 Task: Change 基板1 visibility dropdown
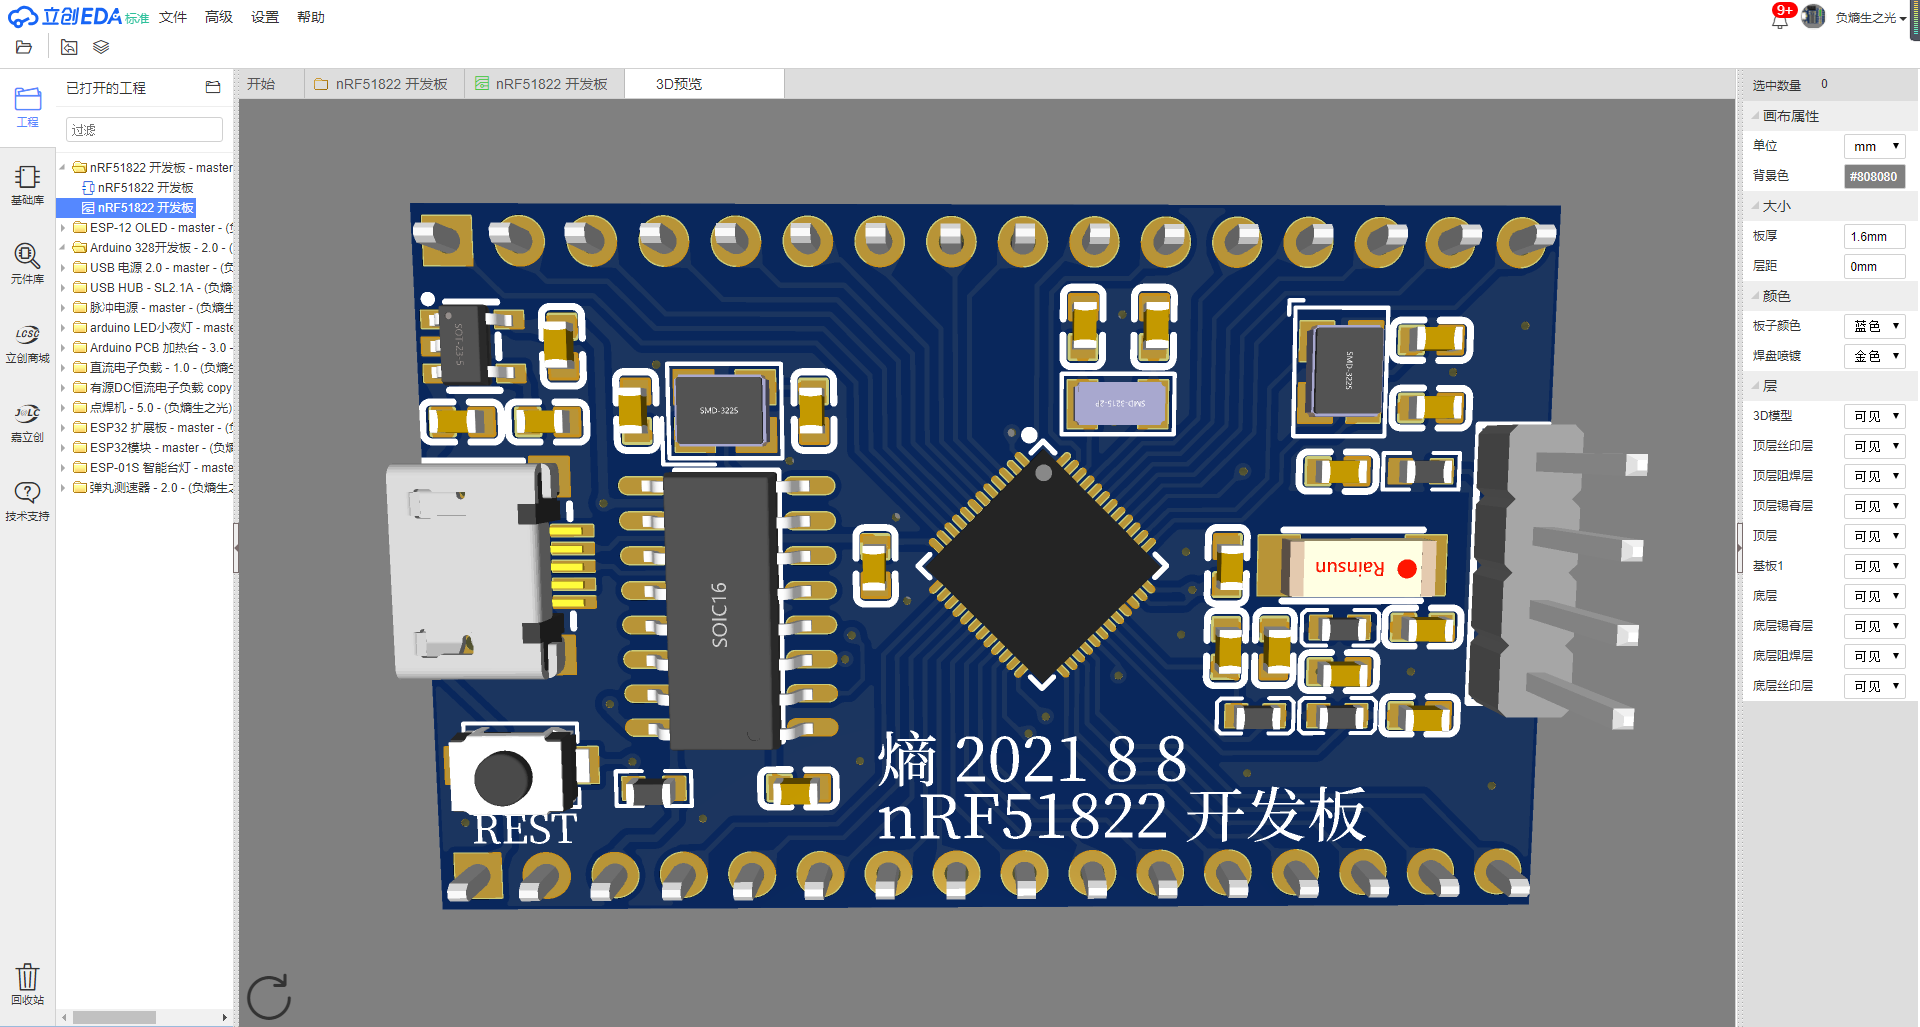[x=1874, y=566]
